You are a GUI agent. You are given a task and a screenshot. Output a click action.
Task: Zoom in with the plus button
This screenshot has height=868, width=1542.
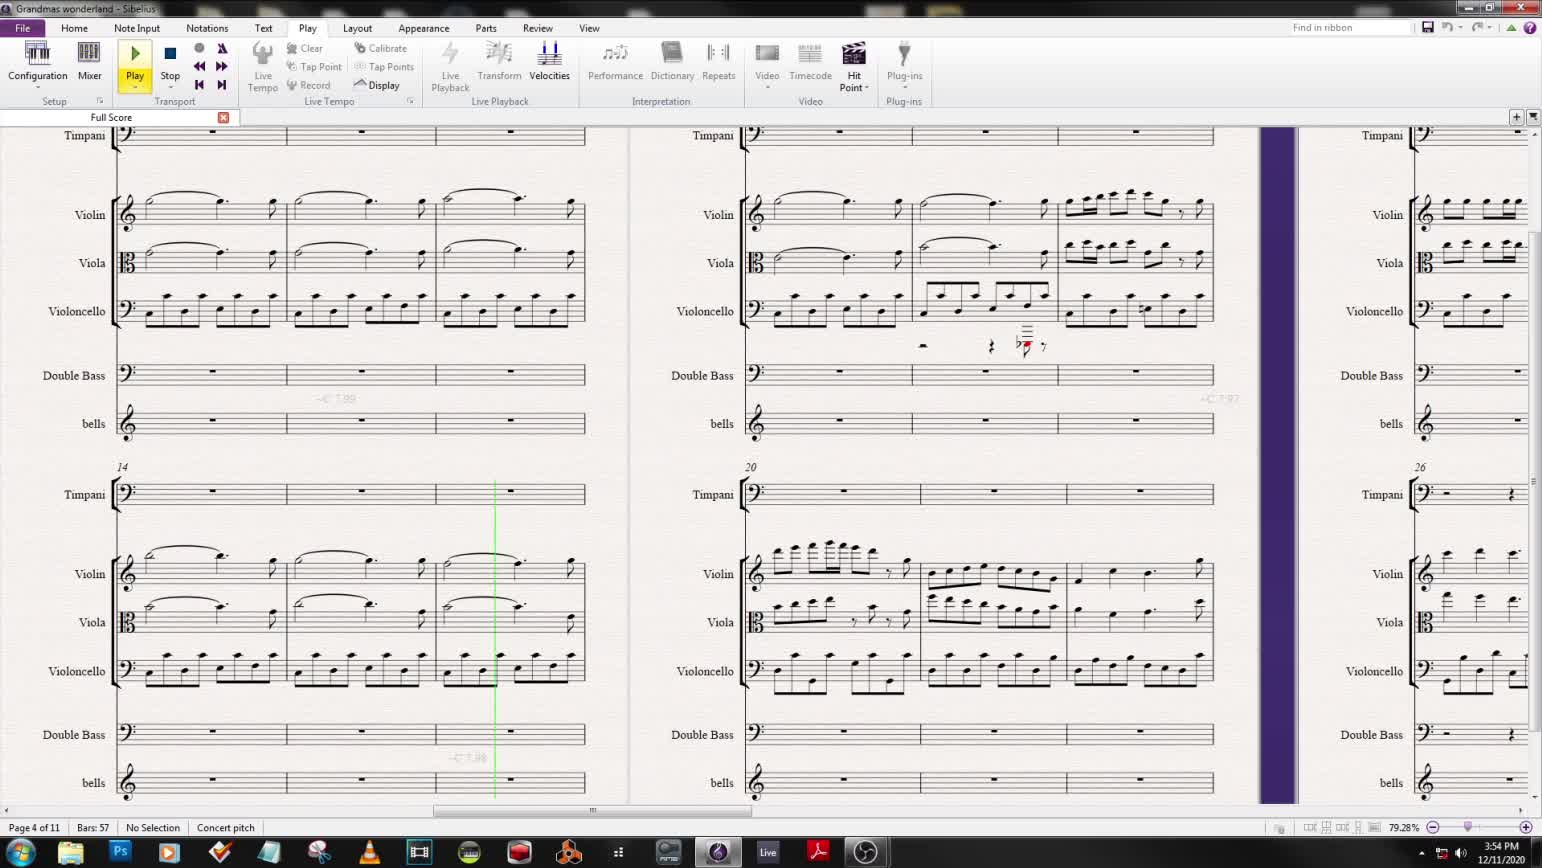(1526, 827)
